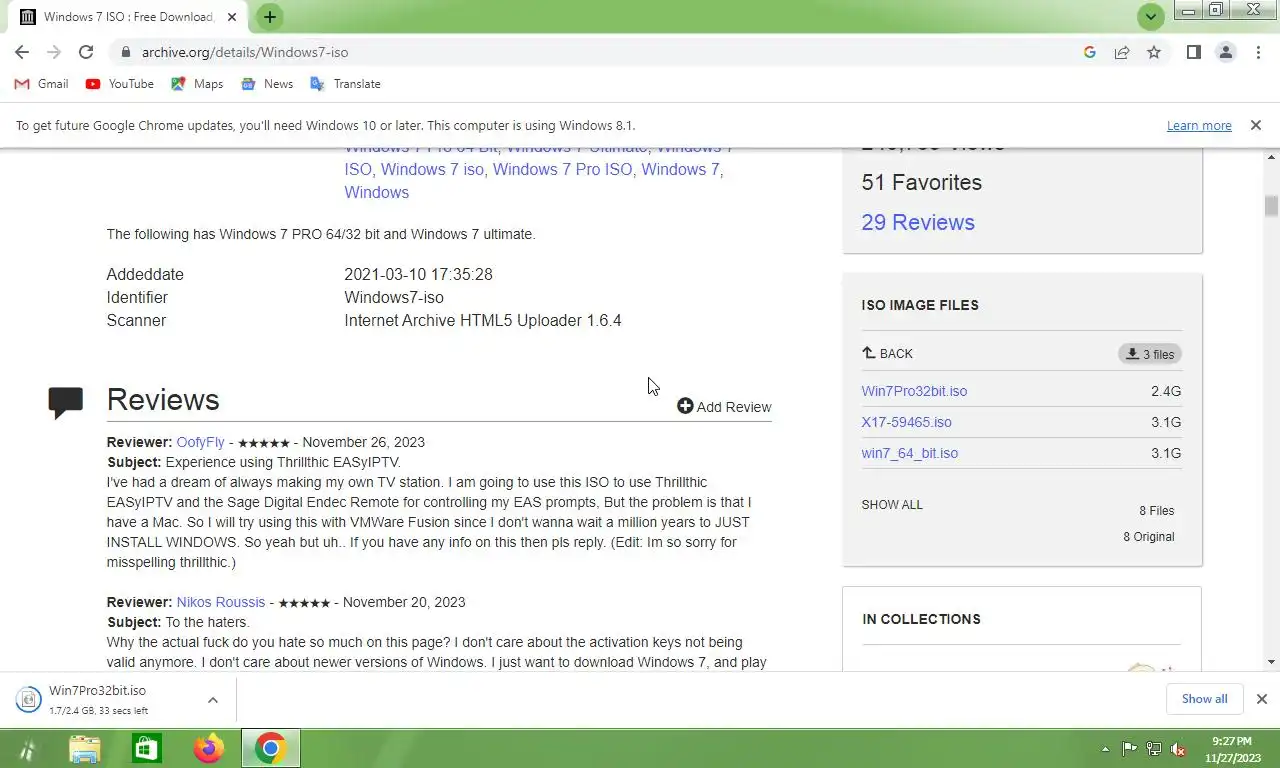Click the page vertical scrollbar thumb
Image resolution: width=1280 pixels, height=768 pixels.
tap(1272, 205)
